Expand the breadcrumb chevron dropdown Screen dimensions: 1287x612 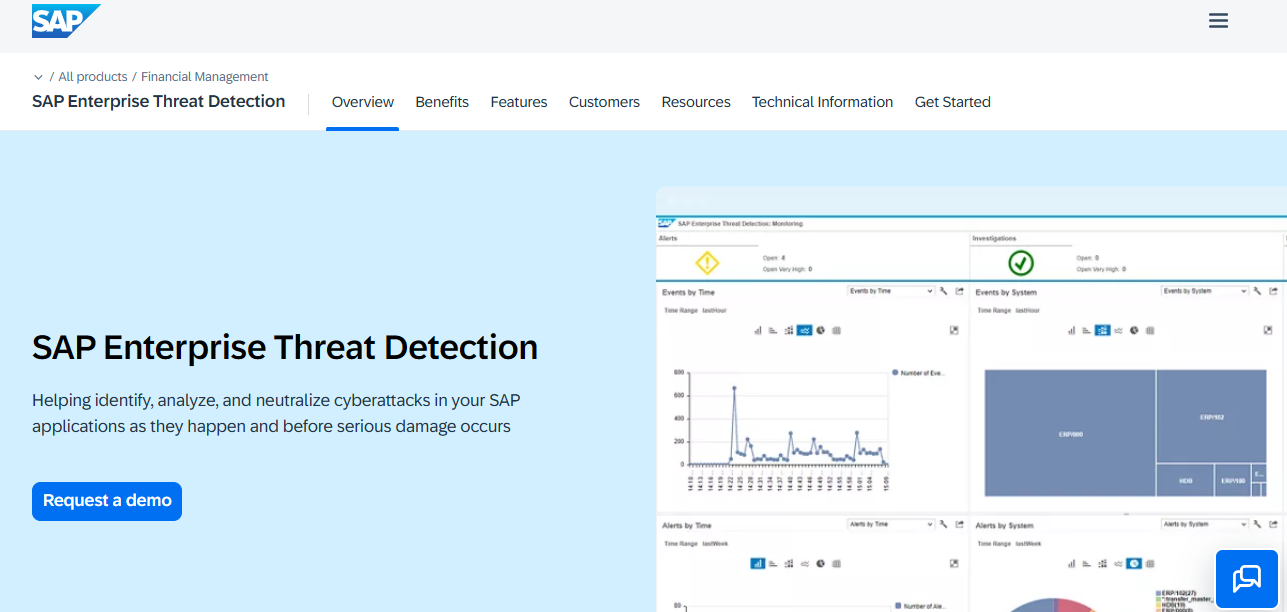click(38, 77)
